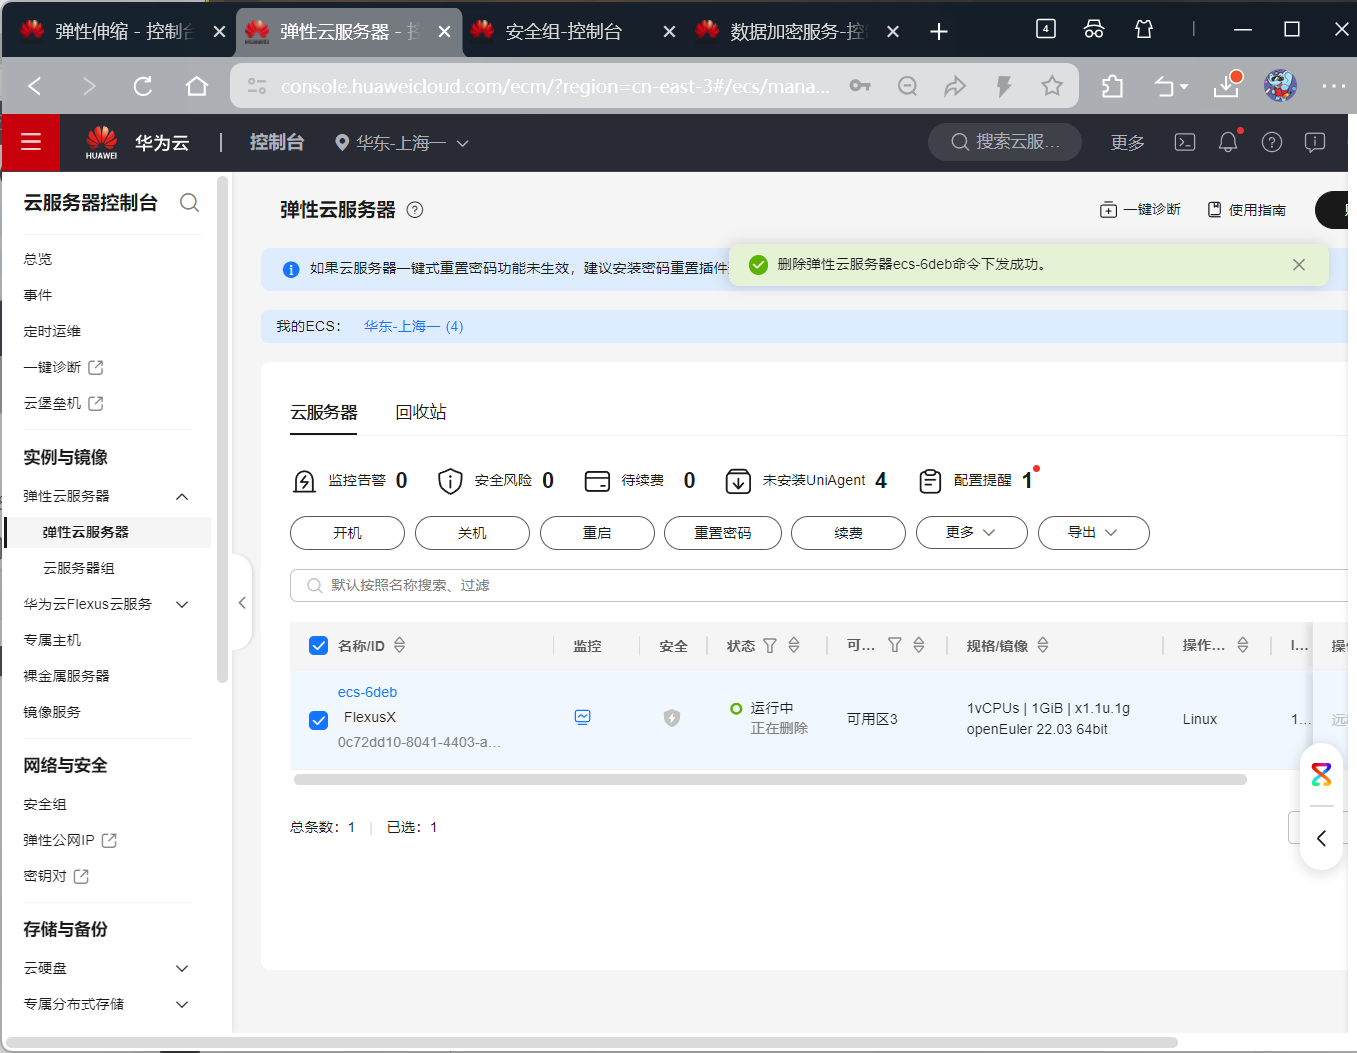The height and width of the screenshot is (1053, 1357).
Task: Expand 华为云Flexus云服务 sidebar group
Action: click(x=182, y=604)
